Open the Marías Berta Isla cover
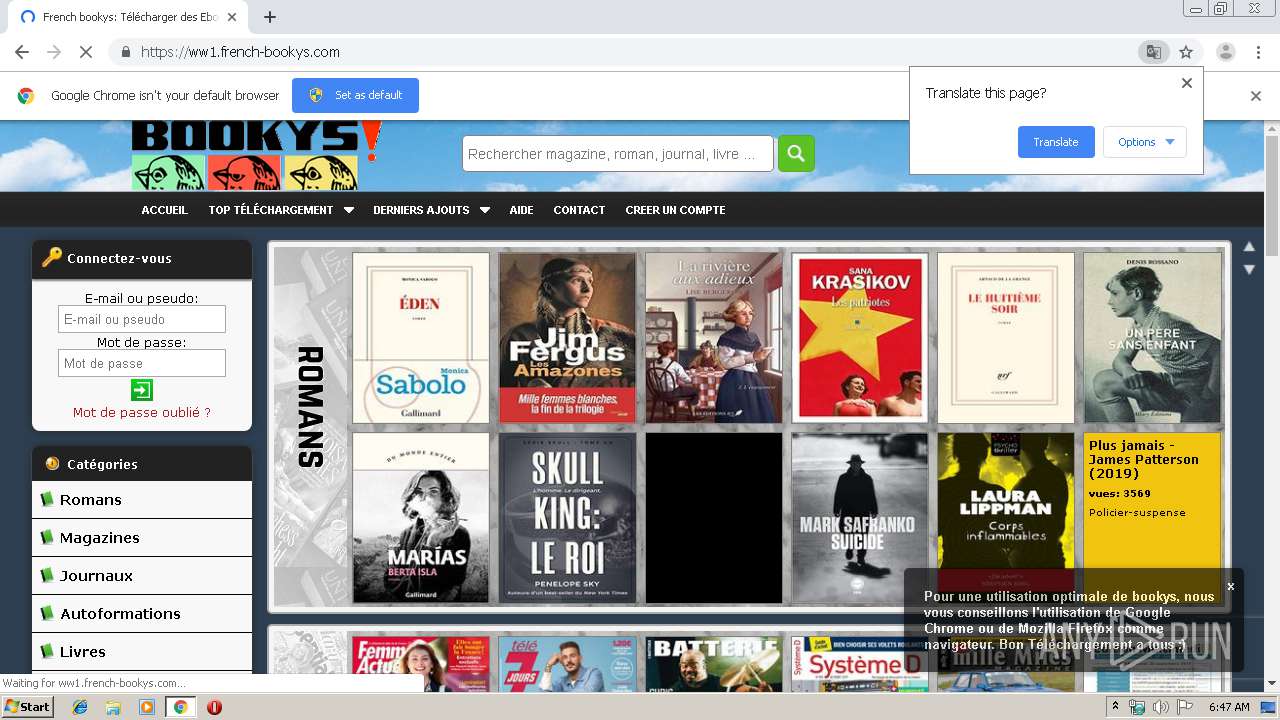This screenshot has height=720, width=1280. 421,518
